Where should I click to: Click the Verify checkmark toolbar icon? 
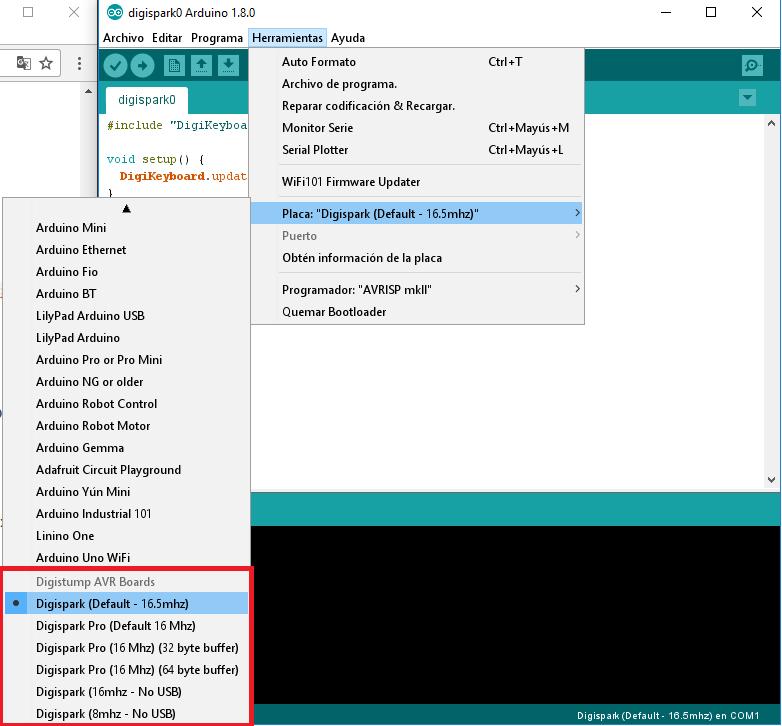coord(116,66)
